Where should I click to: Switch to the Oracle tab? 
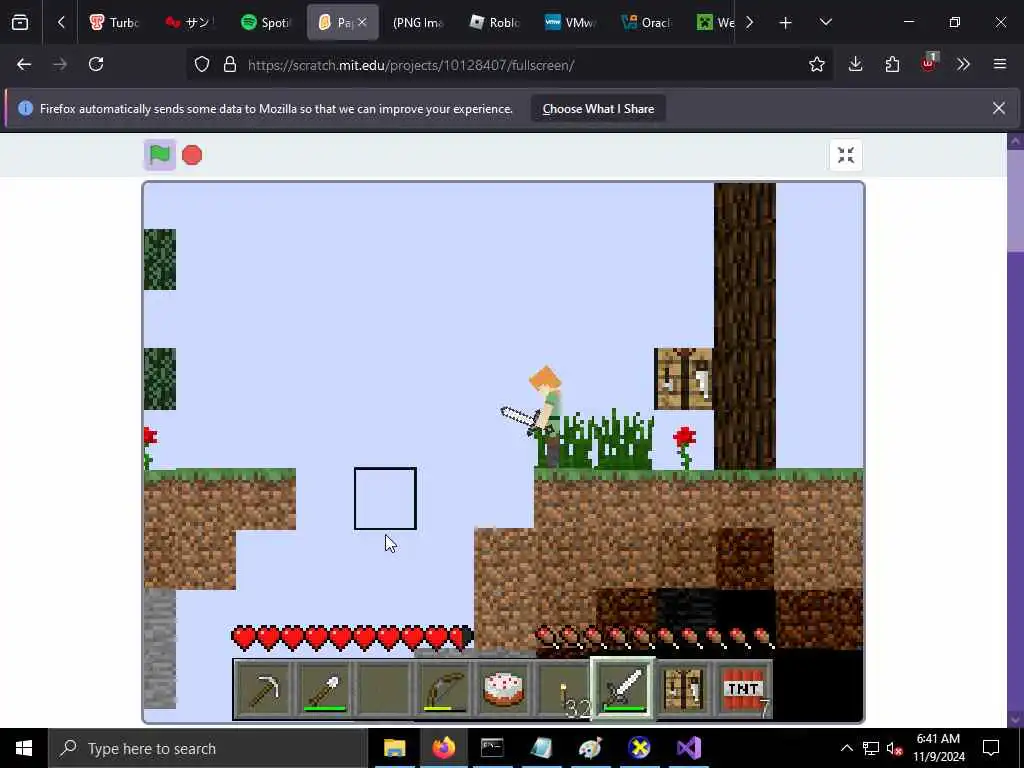coord(646,22)
